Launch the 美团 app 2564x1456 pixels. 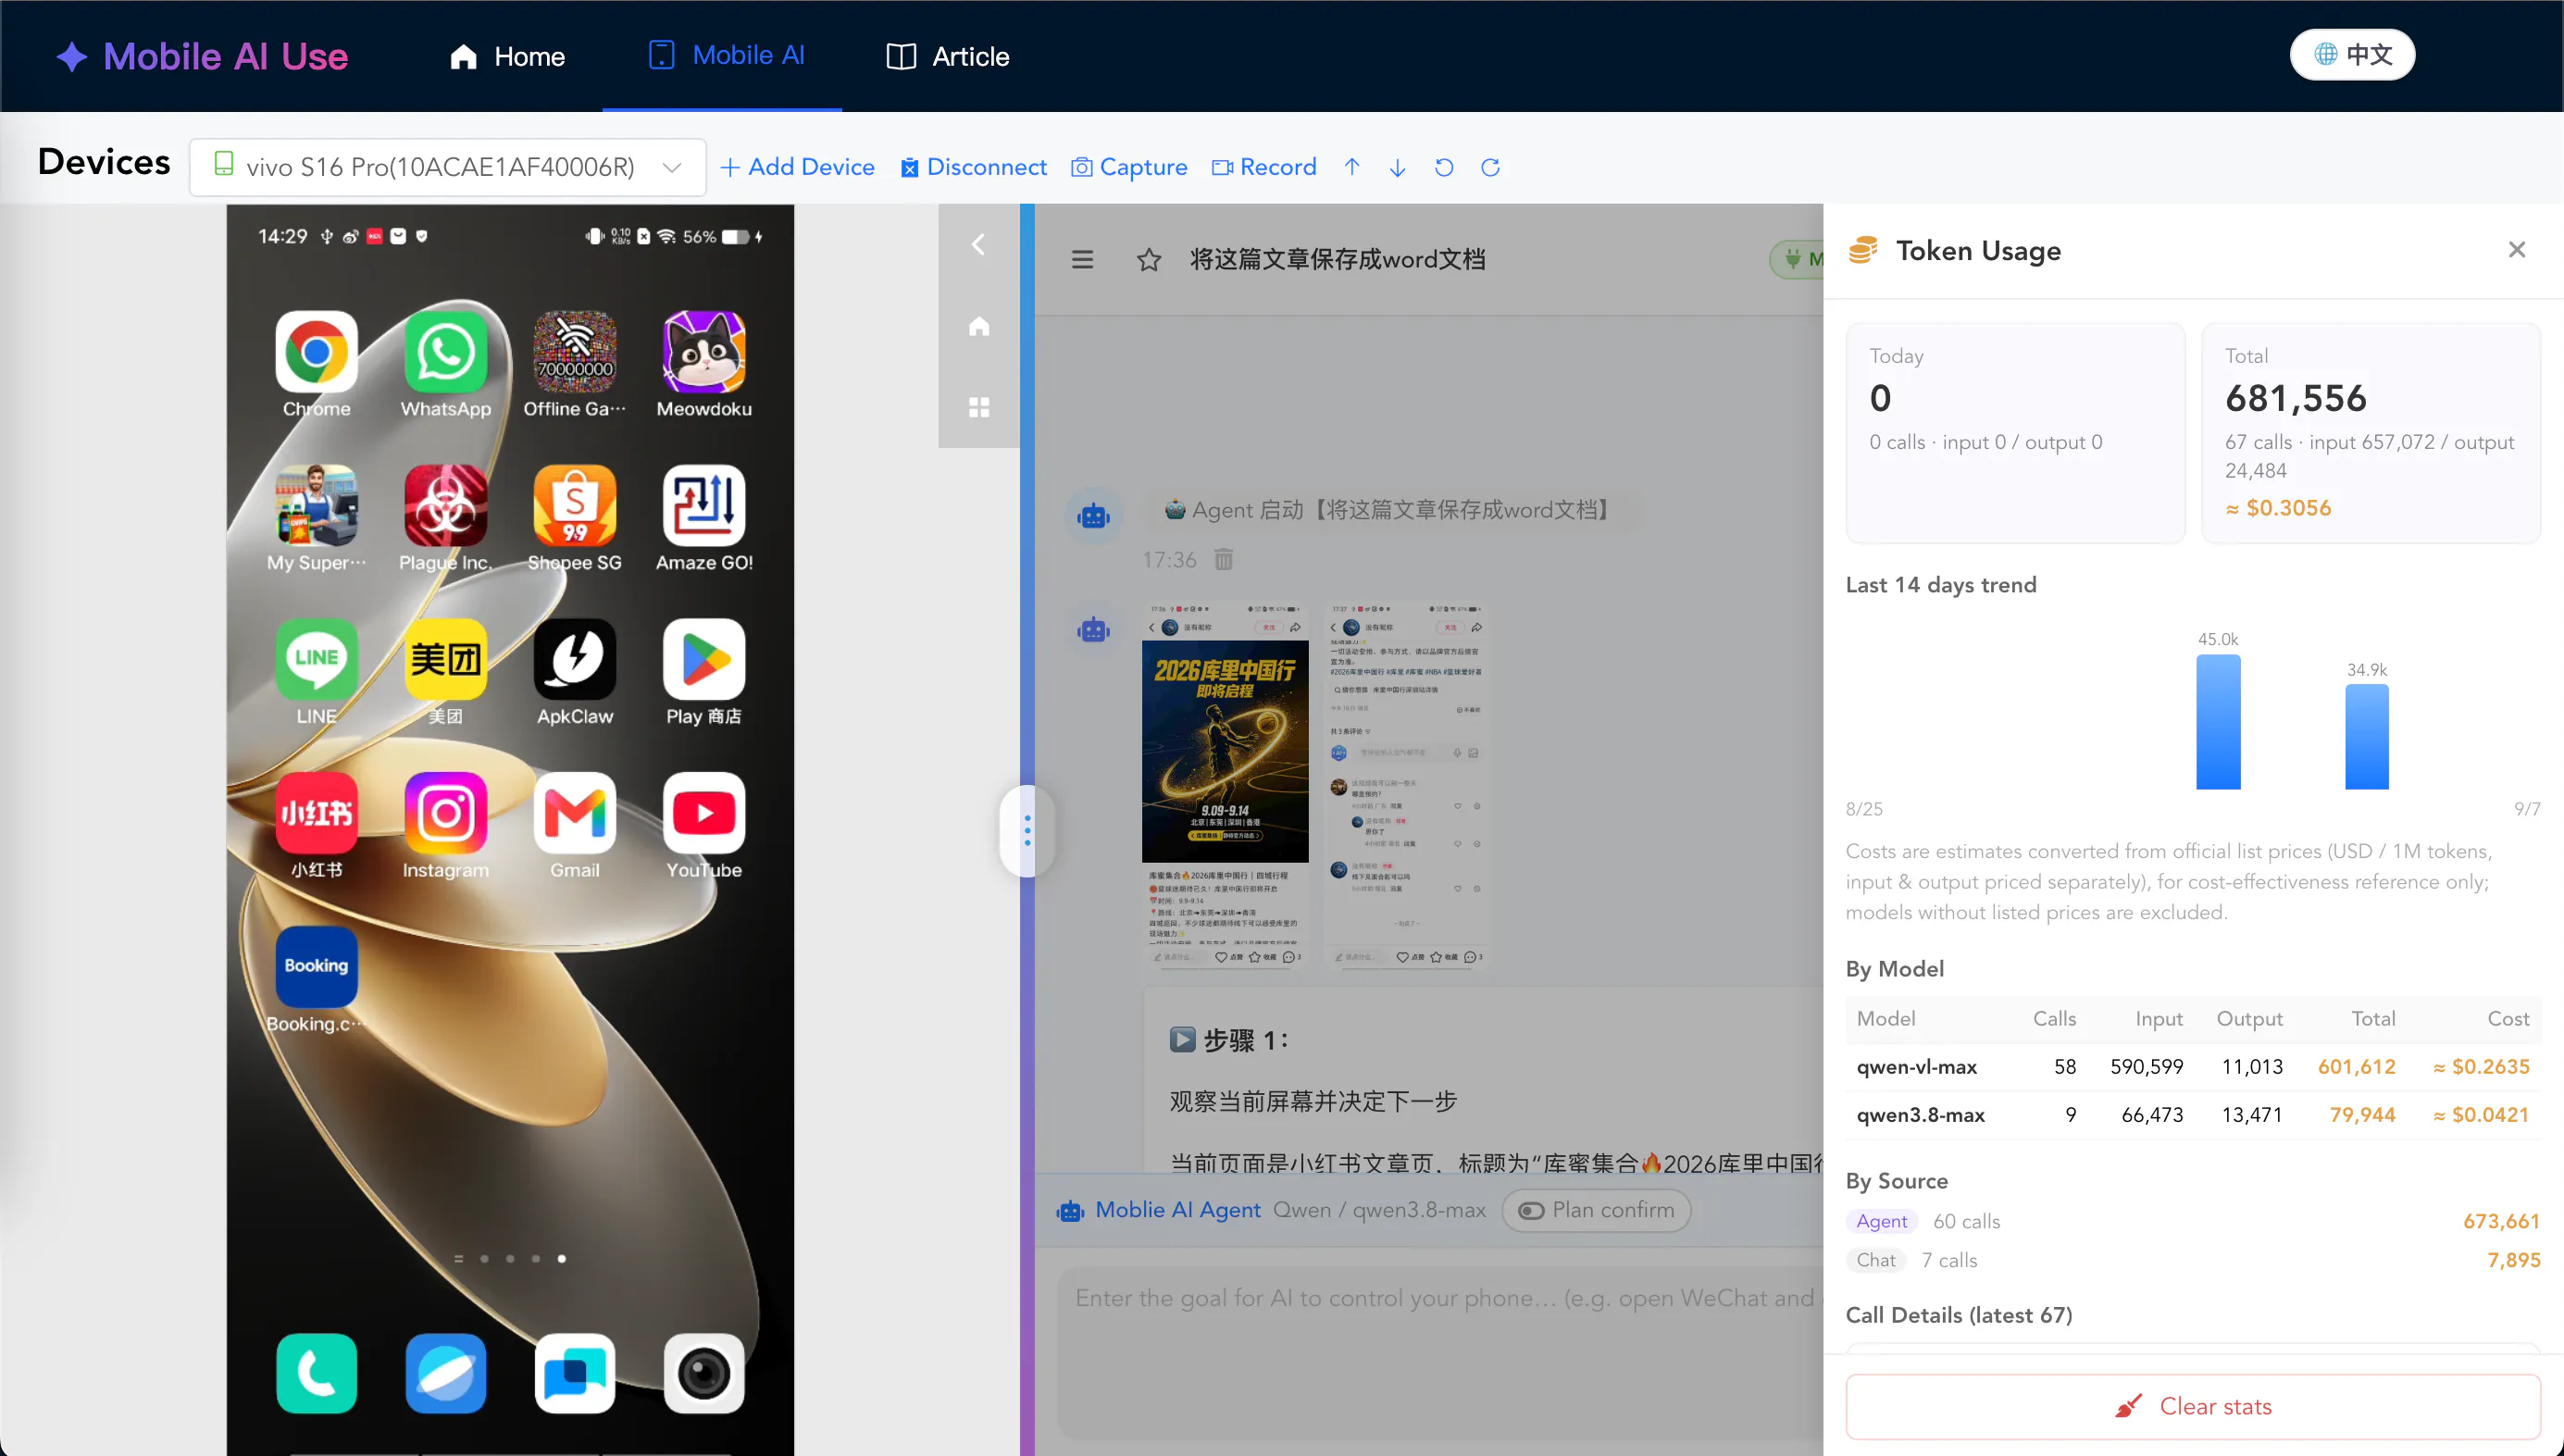click(x=446, y=660)
